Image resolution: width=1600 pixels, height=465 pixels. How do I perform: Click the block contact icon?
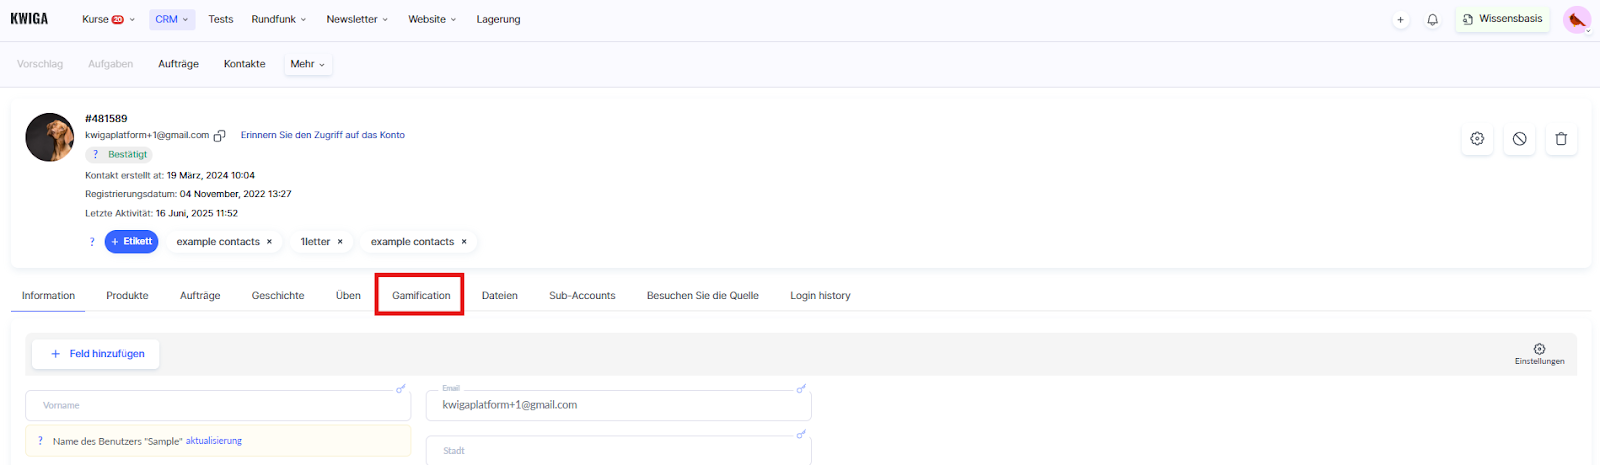[x=1519, y=139]
